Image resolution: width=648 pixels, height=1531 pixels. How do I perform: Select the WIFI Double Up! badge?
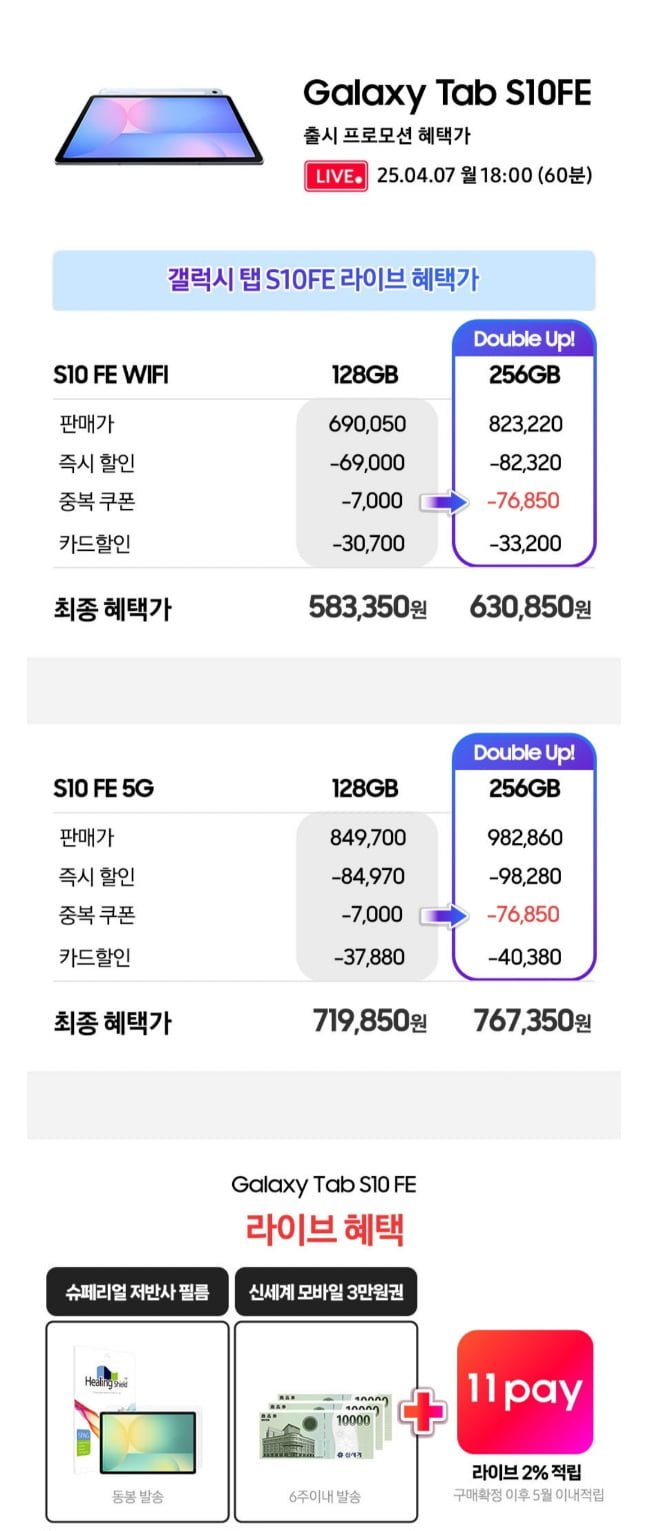[x=524, y=339]
